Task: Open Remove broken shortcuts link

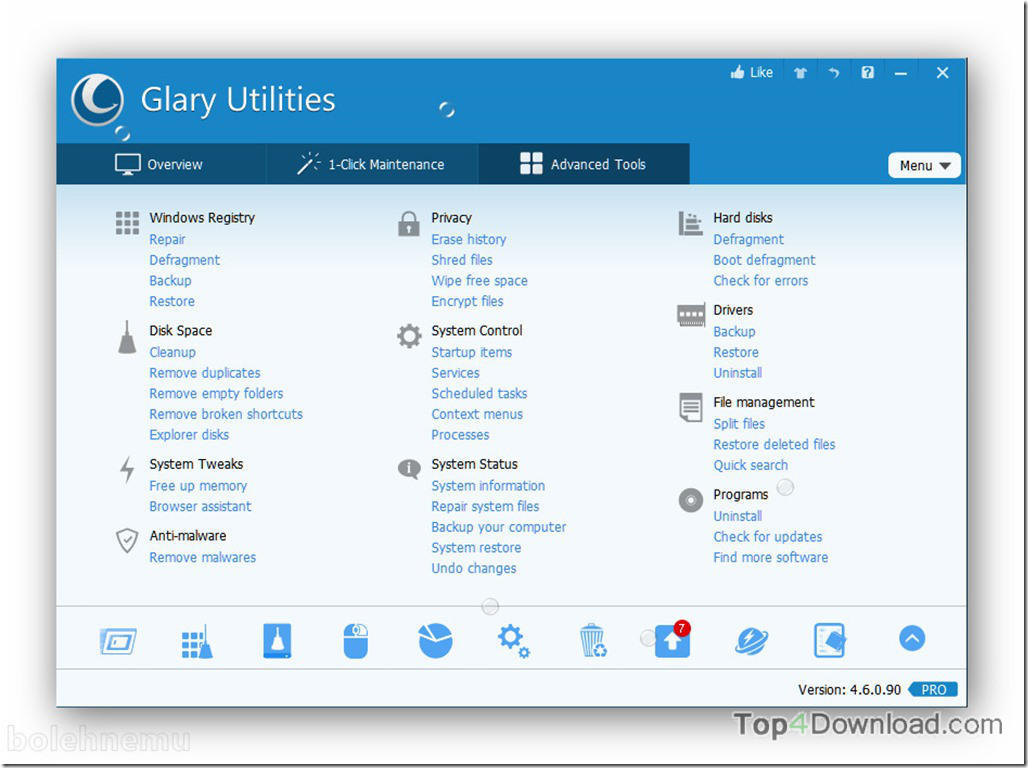Action: pos(226,414)
